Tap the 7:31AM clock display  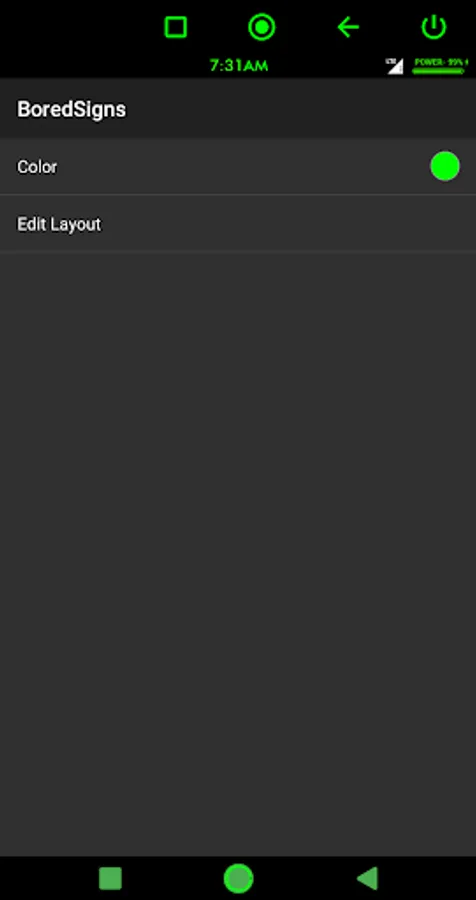pyautogui.click(x=239, y=66)
